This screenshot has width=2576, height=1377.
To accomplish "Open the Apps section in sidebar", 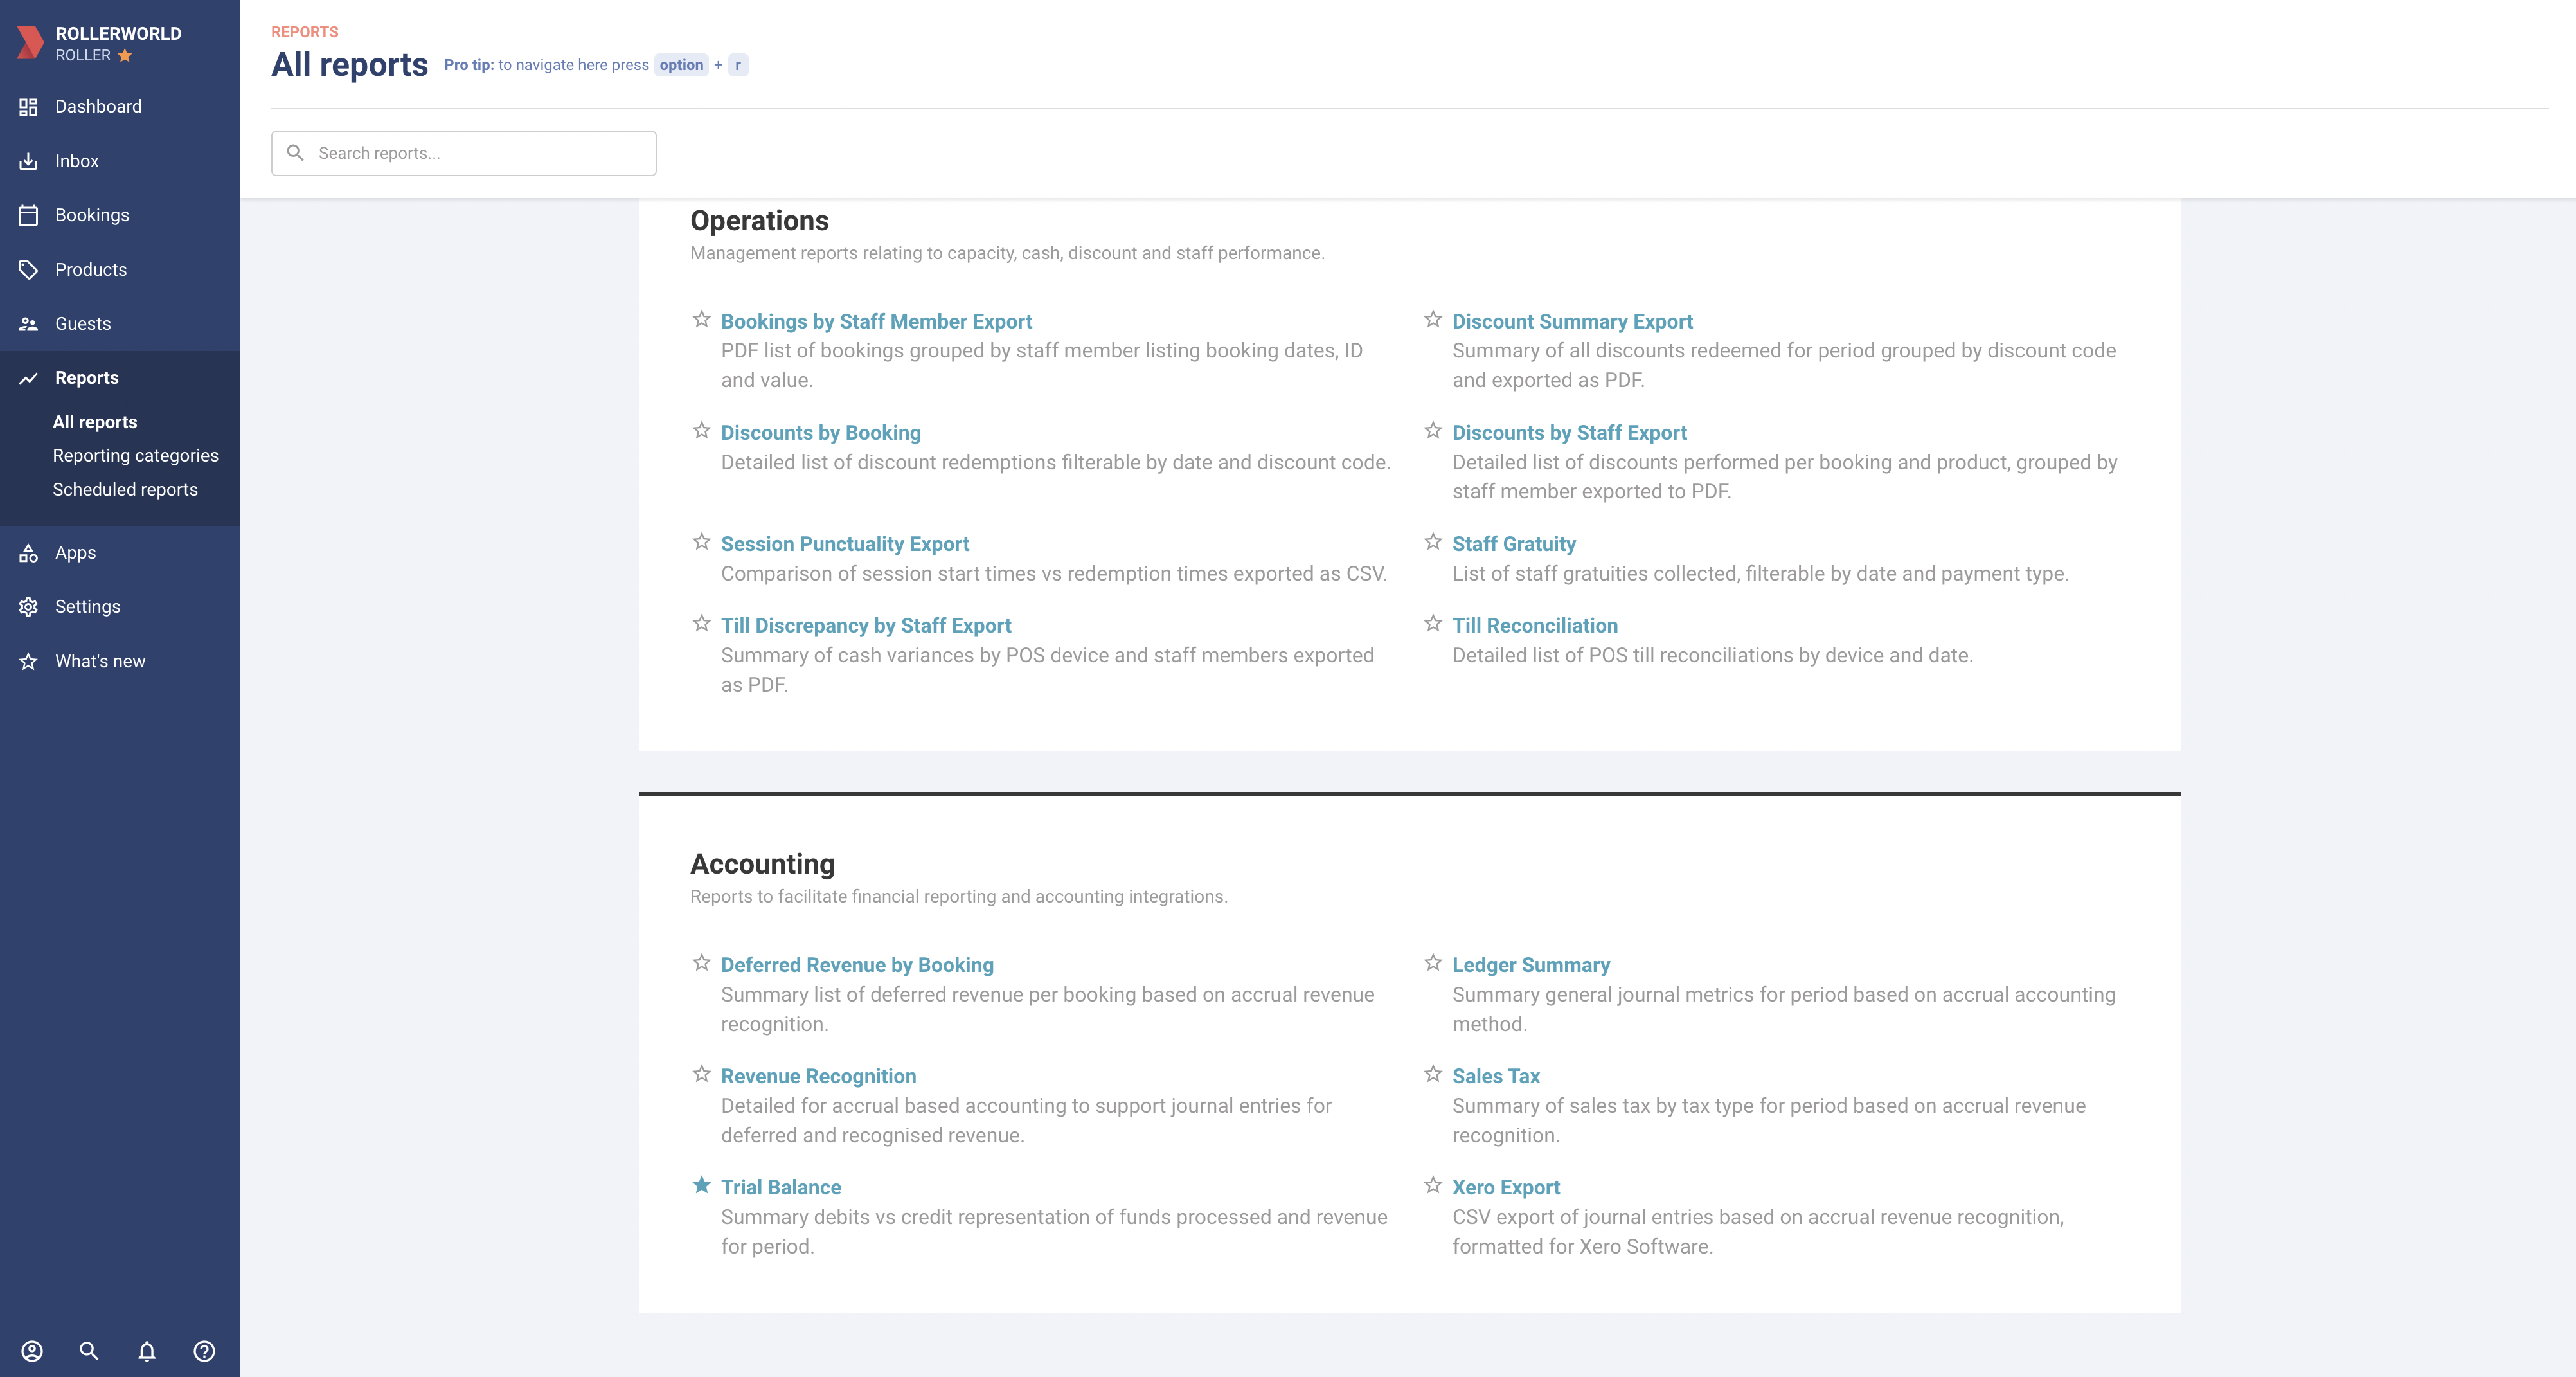I will [x=75, y=552].
